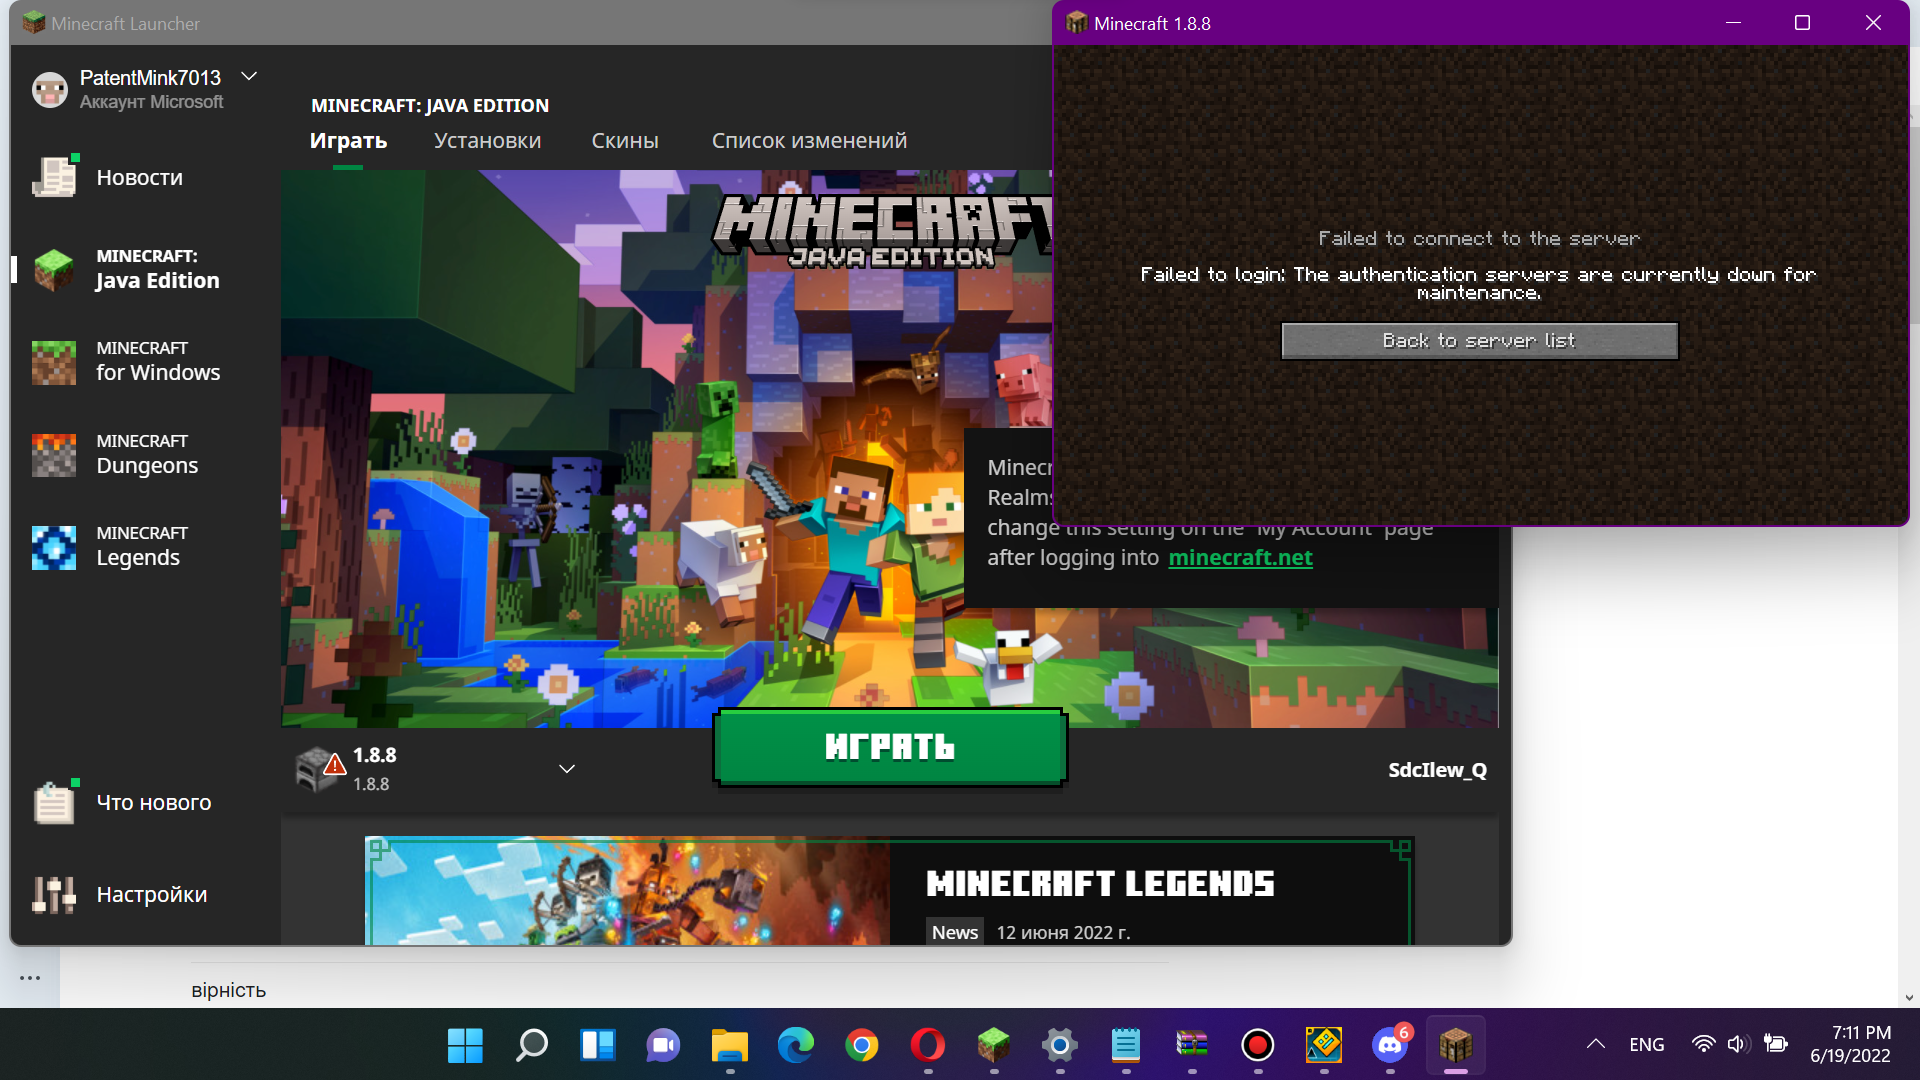Select Minecraft Legends in sidebar
The height and width of the screenshot is (1080, 1920).
[140, 546]
